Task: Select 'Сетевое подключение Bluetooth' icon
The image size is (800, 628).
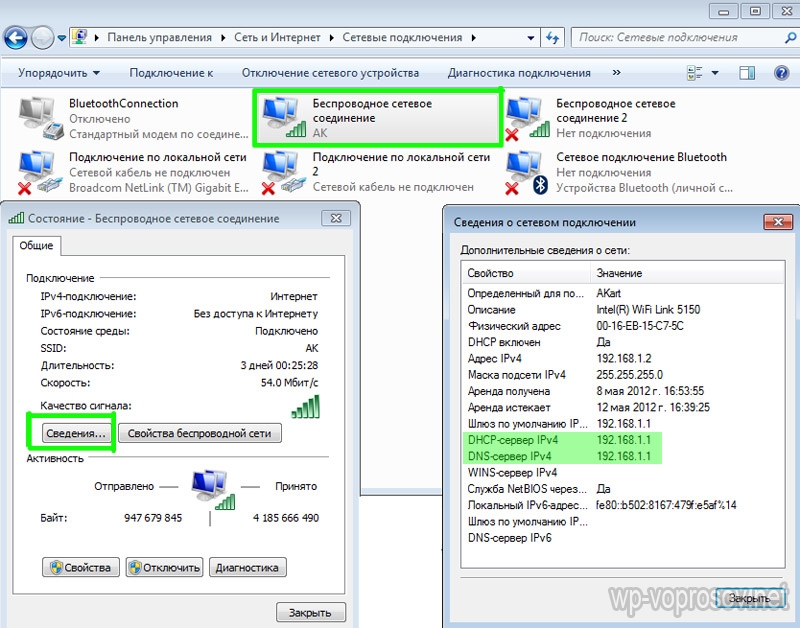Action: (528, 172)
